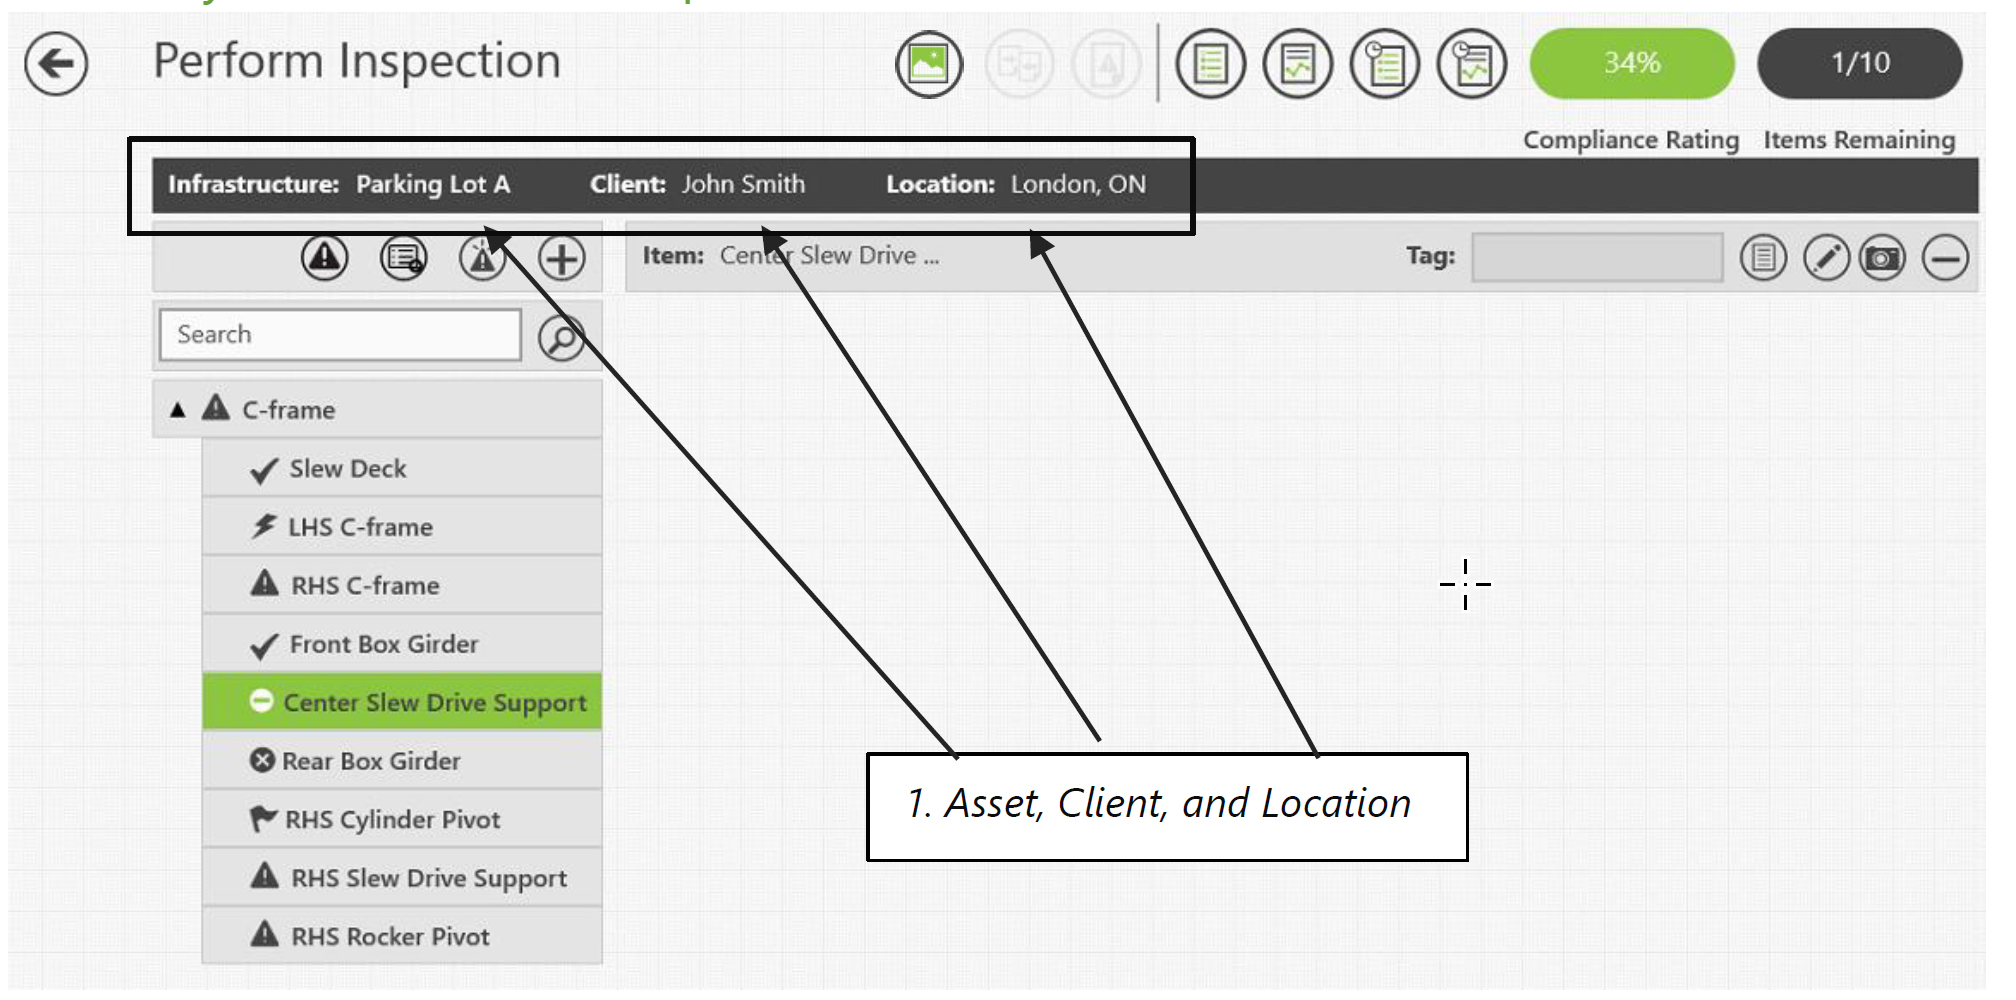The height and width of the screenshot is (1000, 2016).
Task: Select the Rear Box Girder item
Action: [x=371, y=762]
